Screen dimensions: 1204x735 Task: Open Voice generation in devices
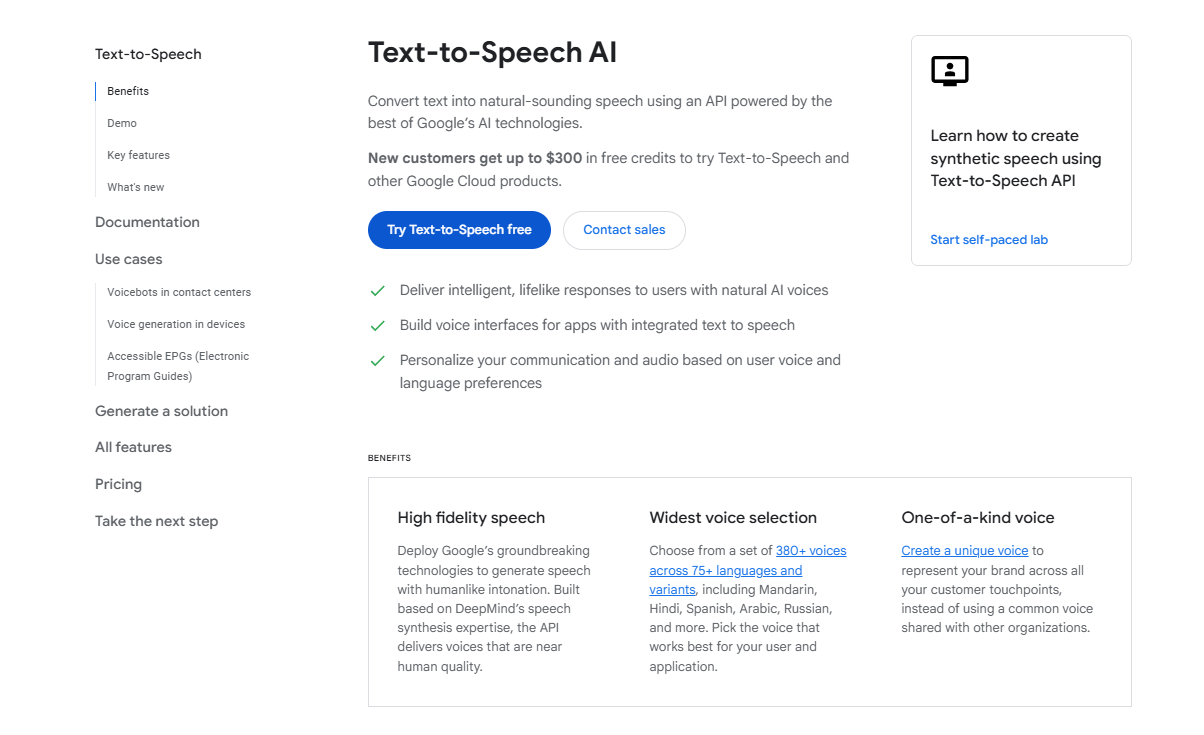(x=176, y=324)
